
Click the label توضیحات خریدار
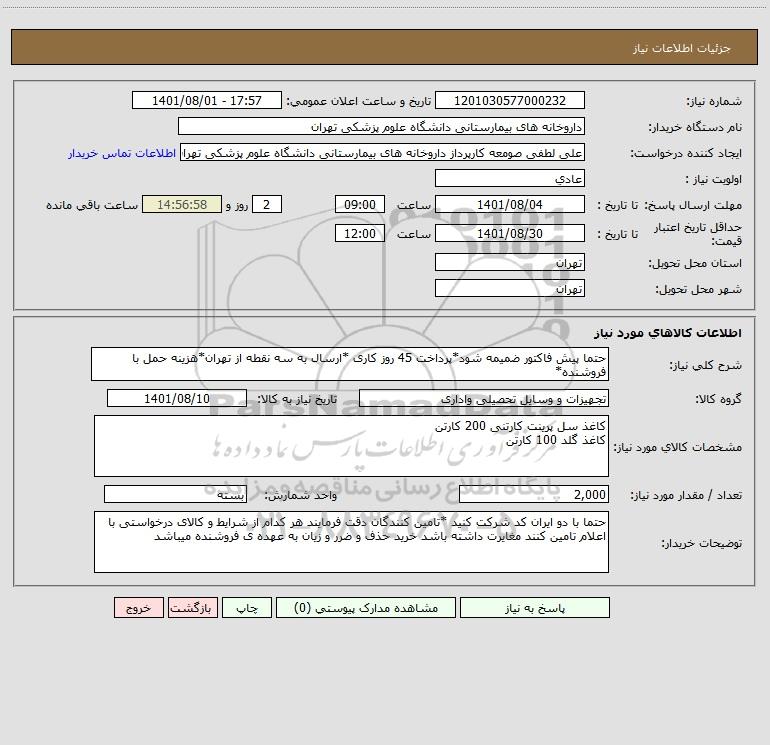click(x=702, y=543)
